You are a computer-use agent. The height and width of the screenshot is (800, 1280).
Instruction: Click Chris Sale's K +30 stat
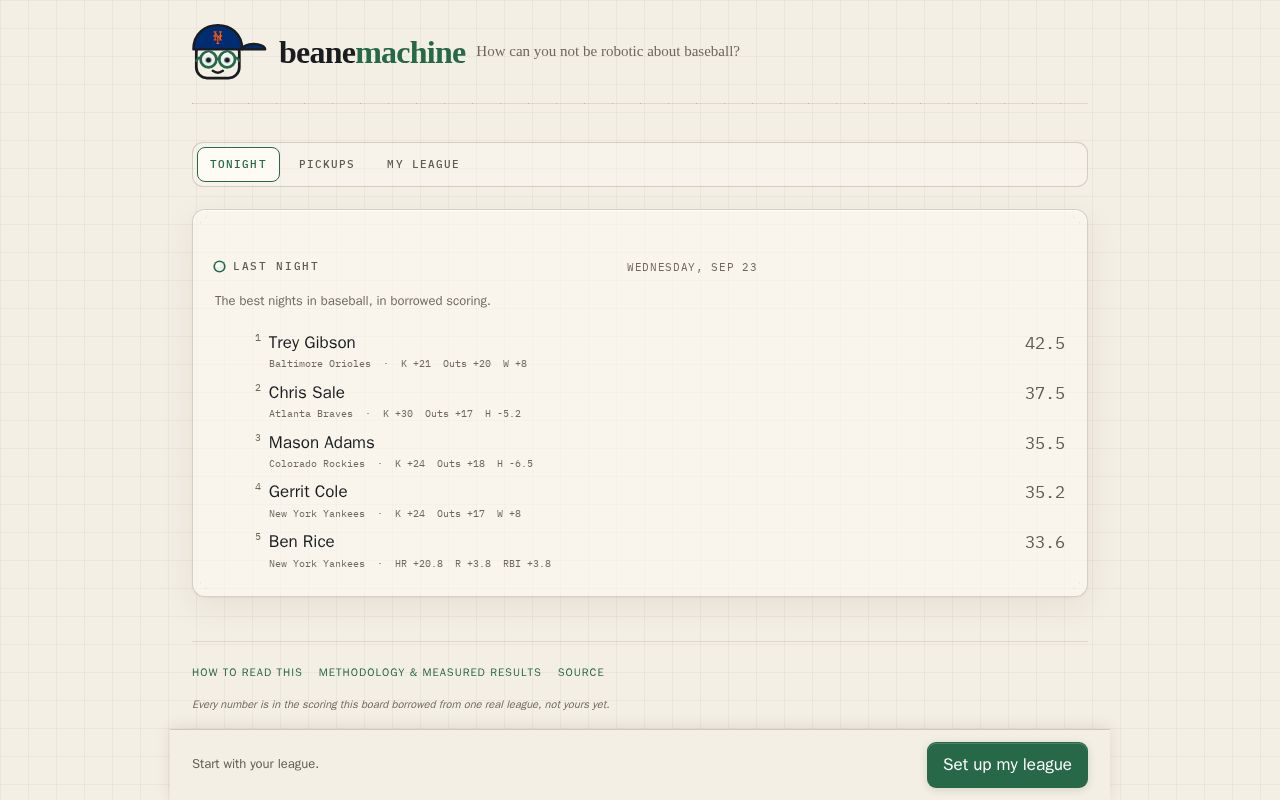tap(398, 414)
